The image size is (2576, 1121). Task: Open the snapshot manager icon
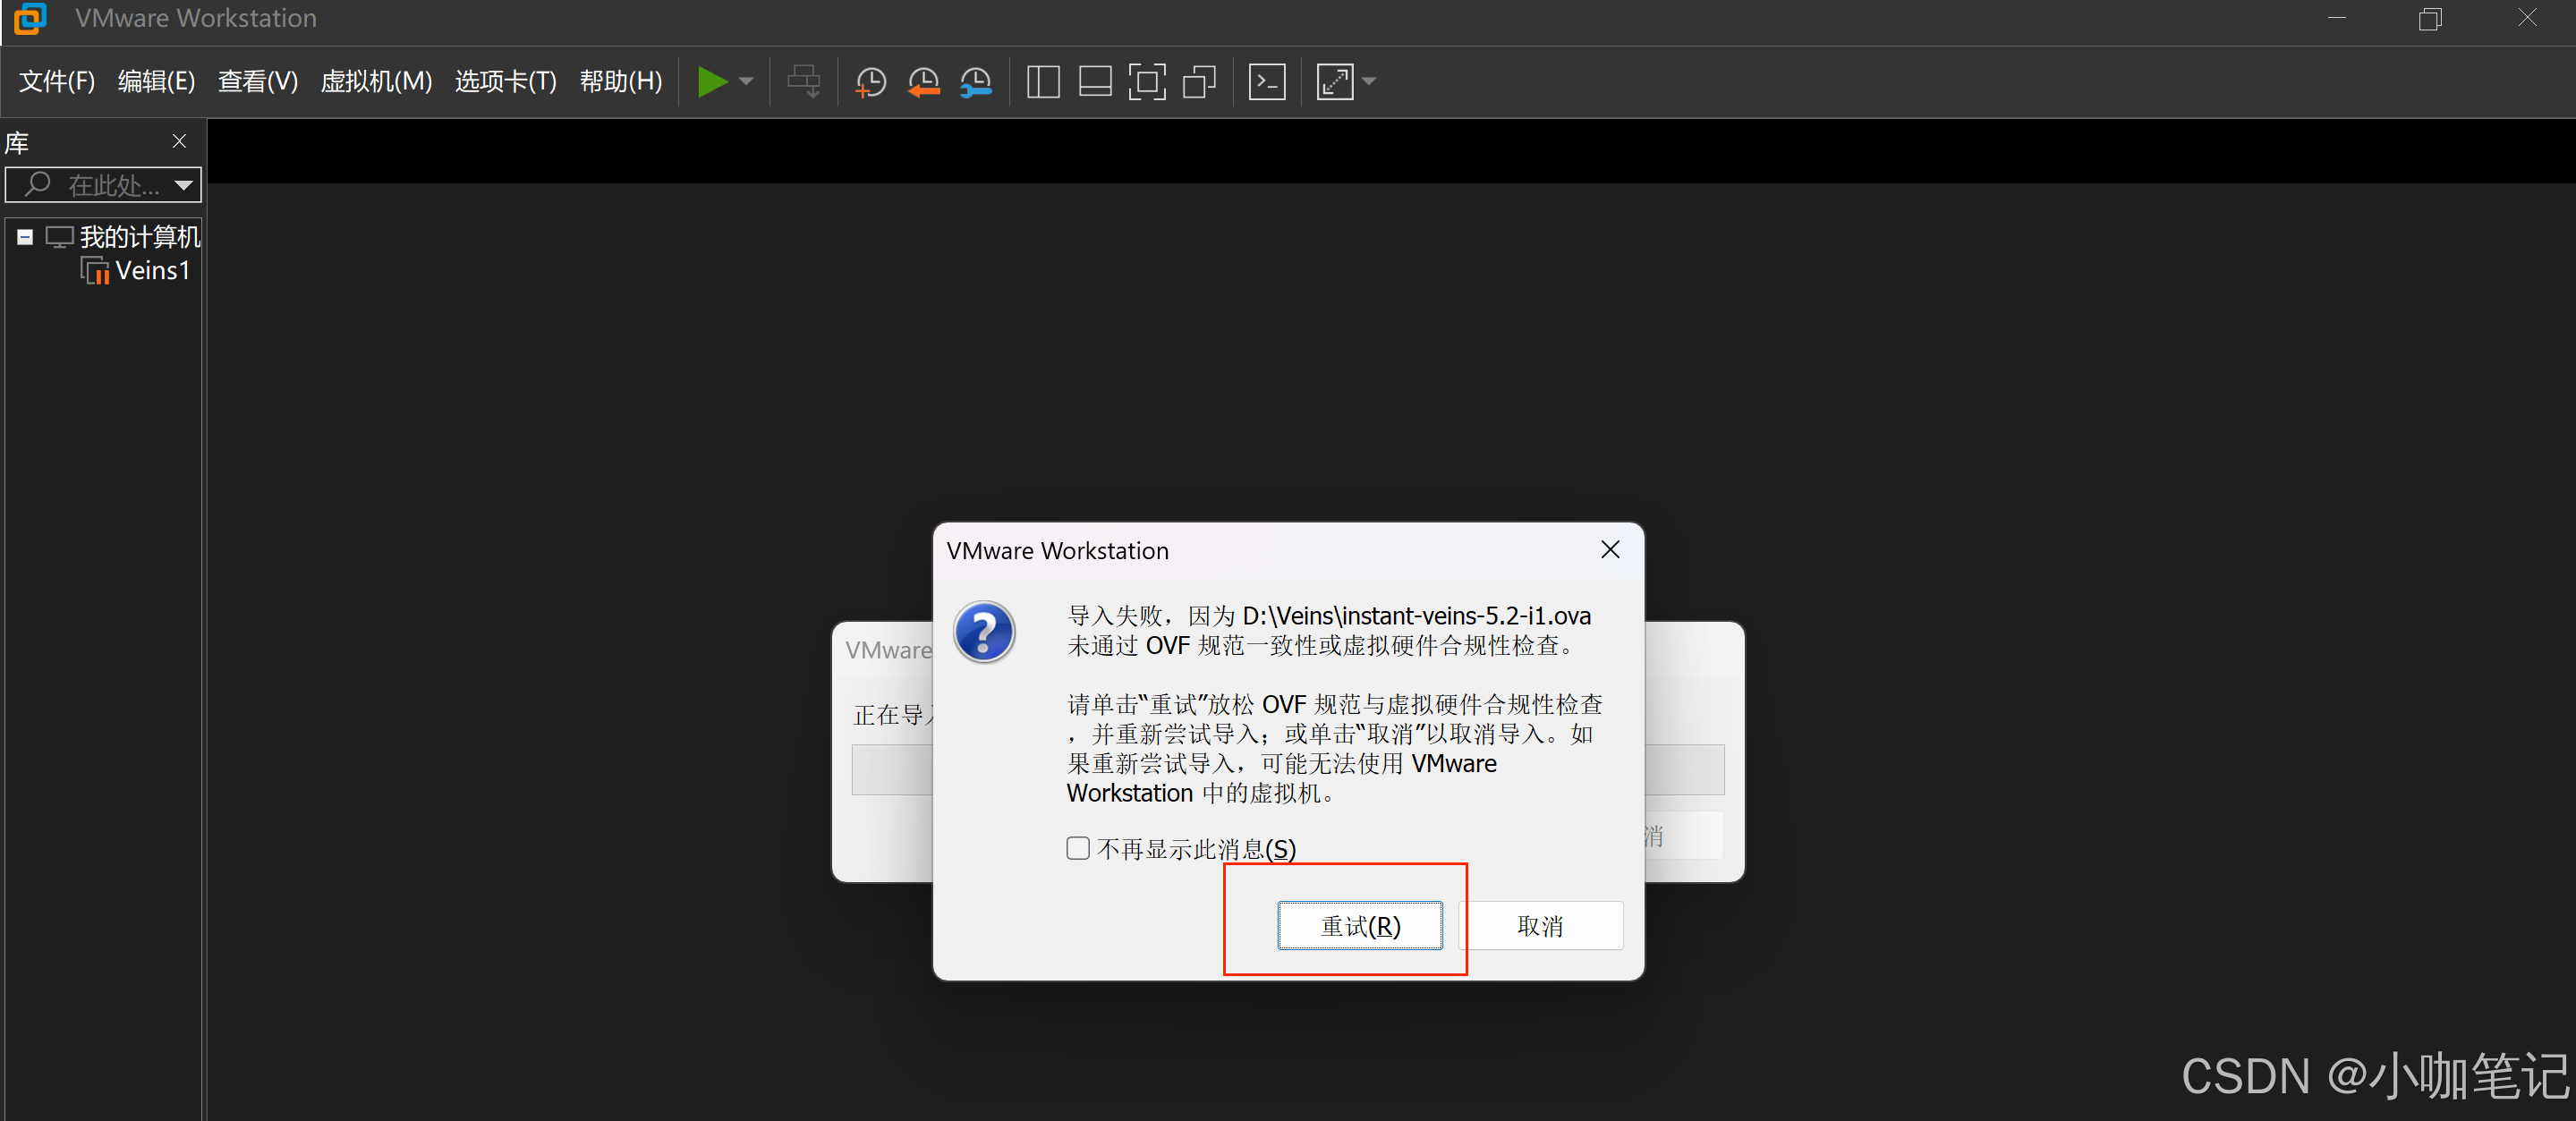pos(975,82)
